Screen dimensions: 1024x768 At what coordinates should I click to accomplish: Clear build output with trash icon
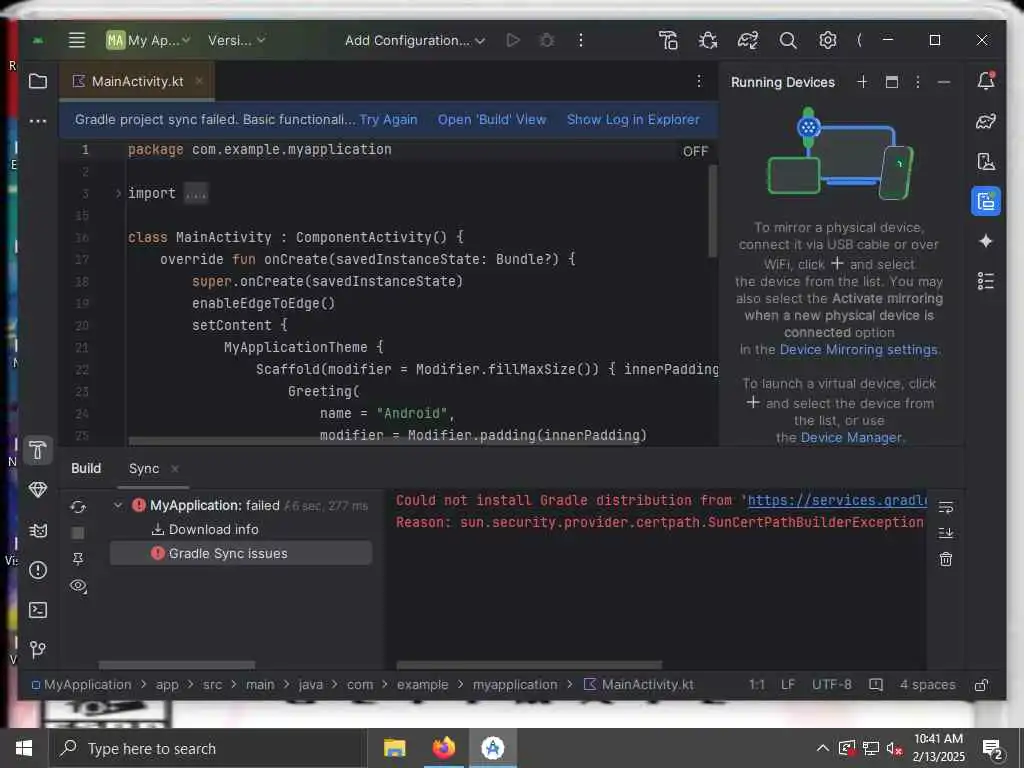pos(946,559)
